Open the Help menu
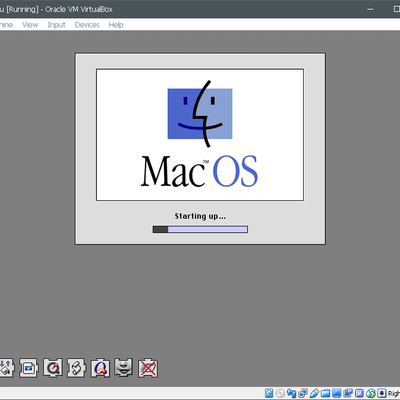Viewport: 400px width, 400px height. point(116,25)
